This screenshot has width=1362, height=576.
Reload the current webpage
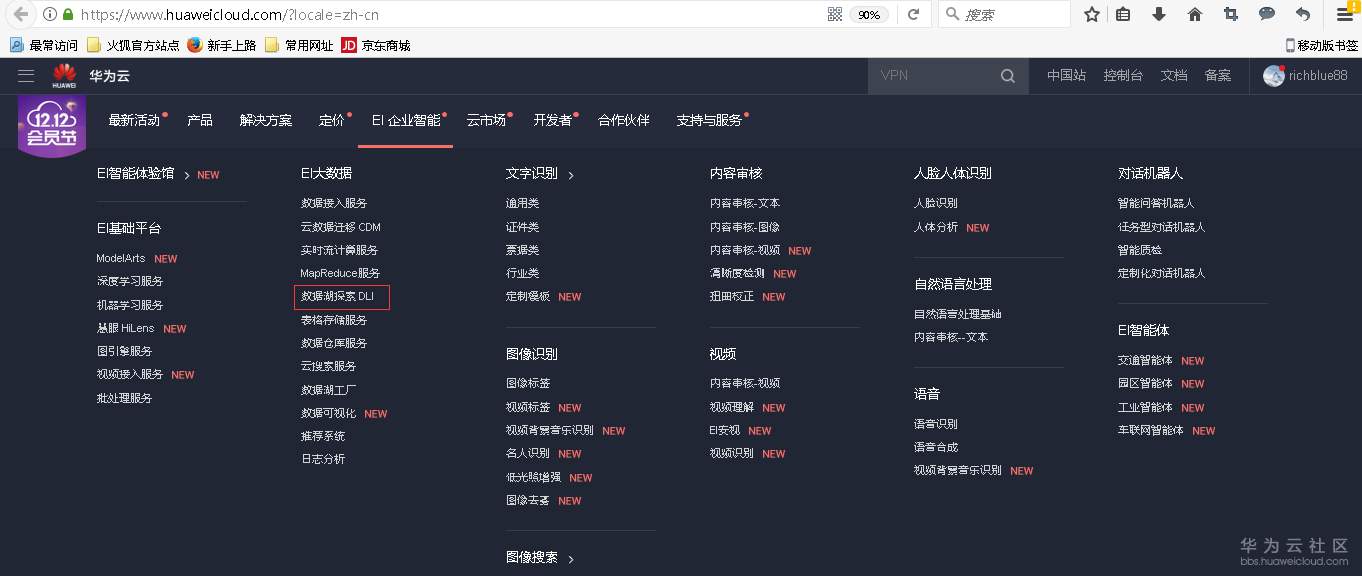click(x=915, y=14)
